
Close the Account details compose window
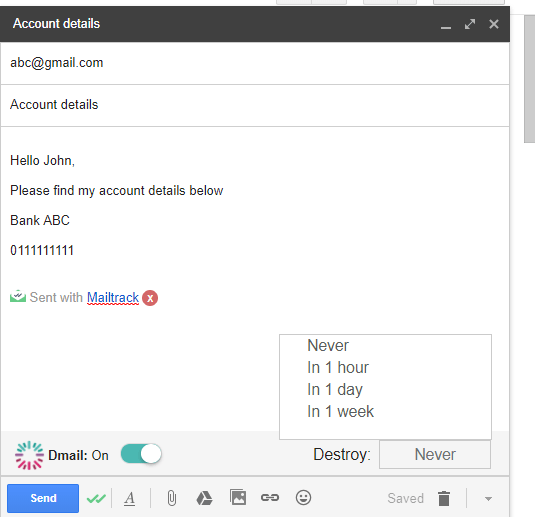494,24
